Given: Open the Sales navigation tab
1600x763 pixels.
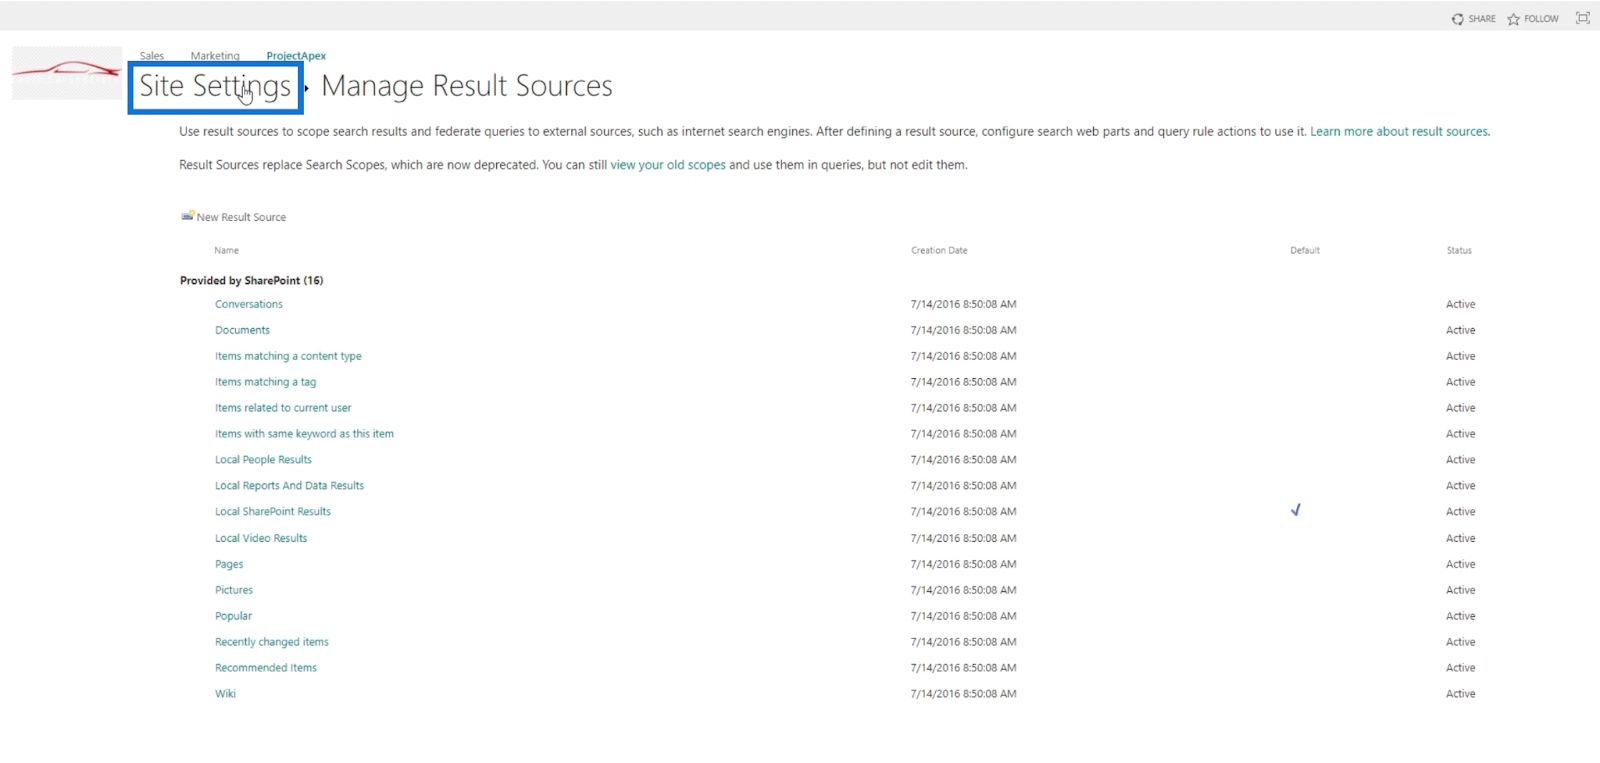Looking at the screenshot, I should (x=152, y=56).
